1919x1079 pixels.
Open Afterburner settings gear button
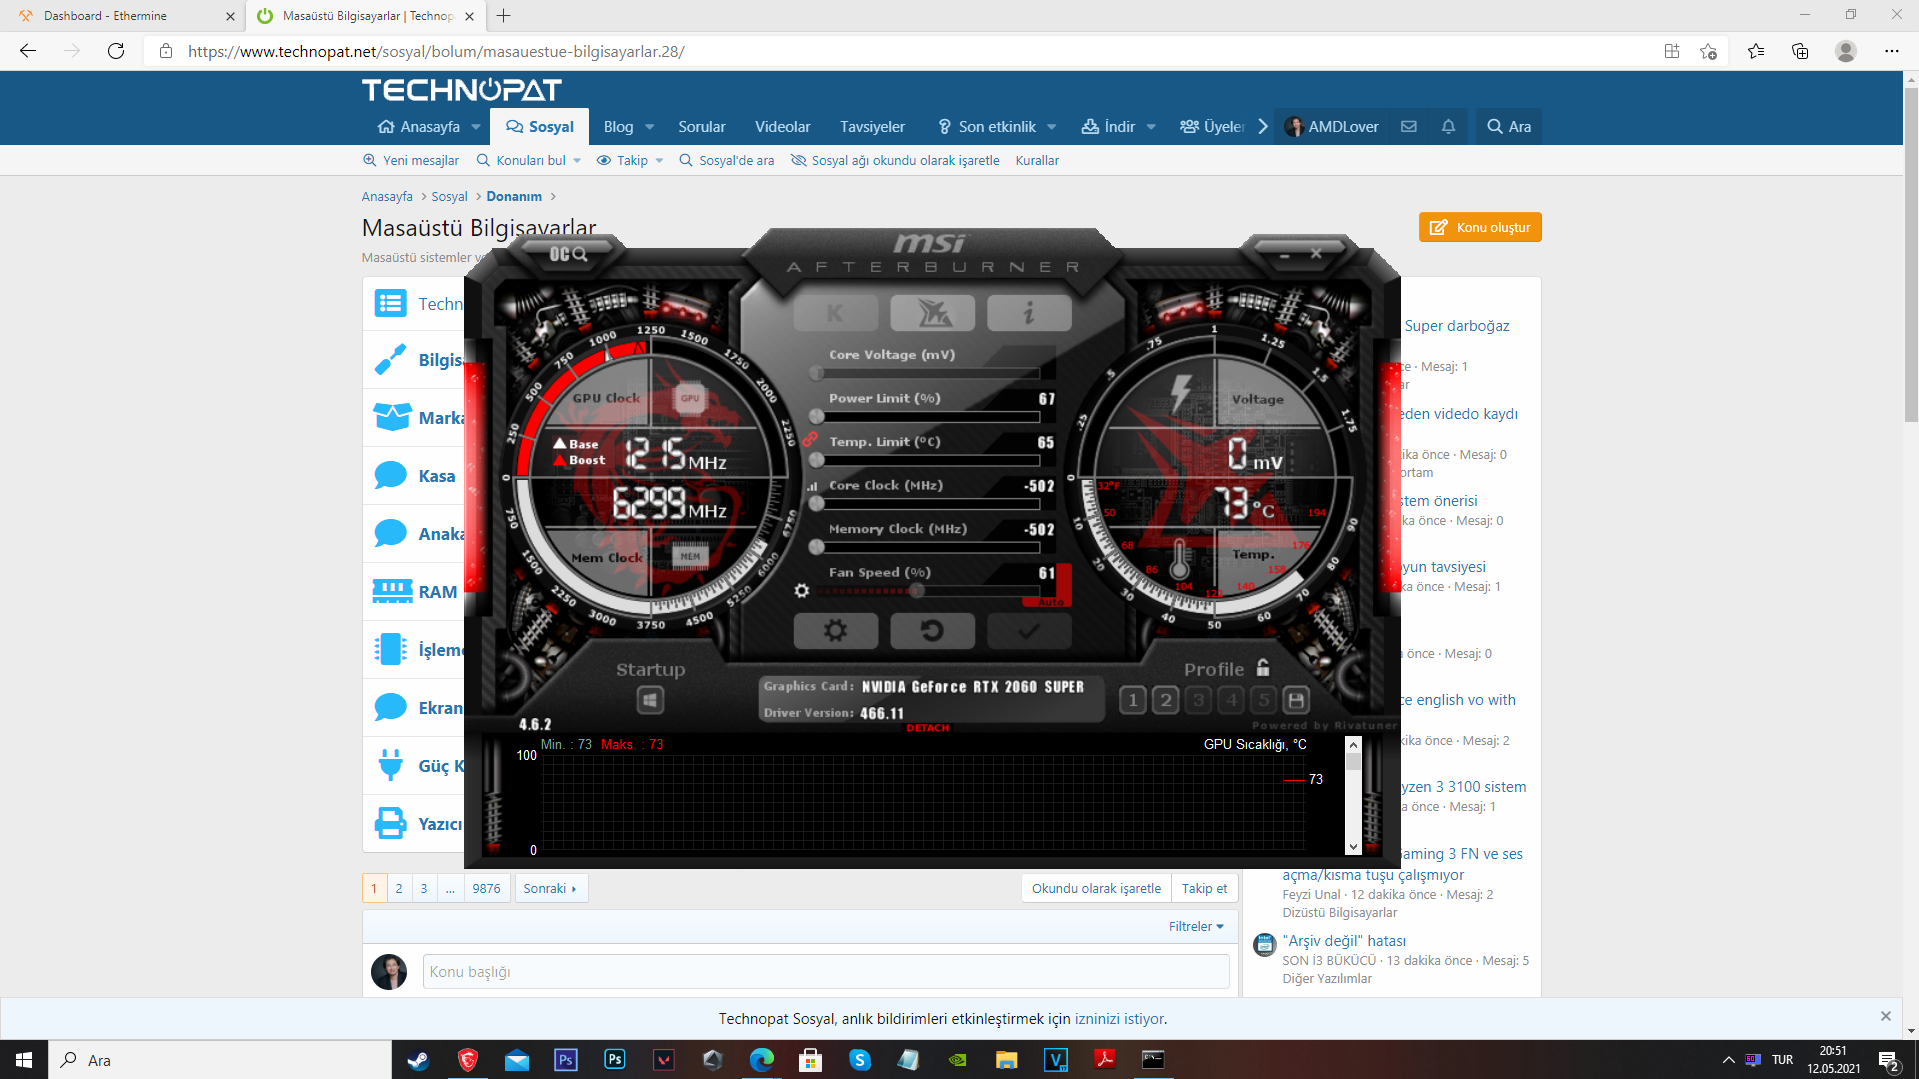coord(835,631)
